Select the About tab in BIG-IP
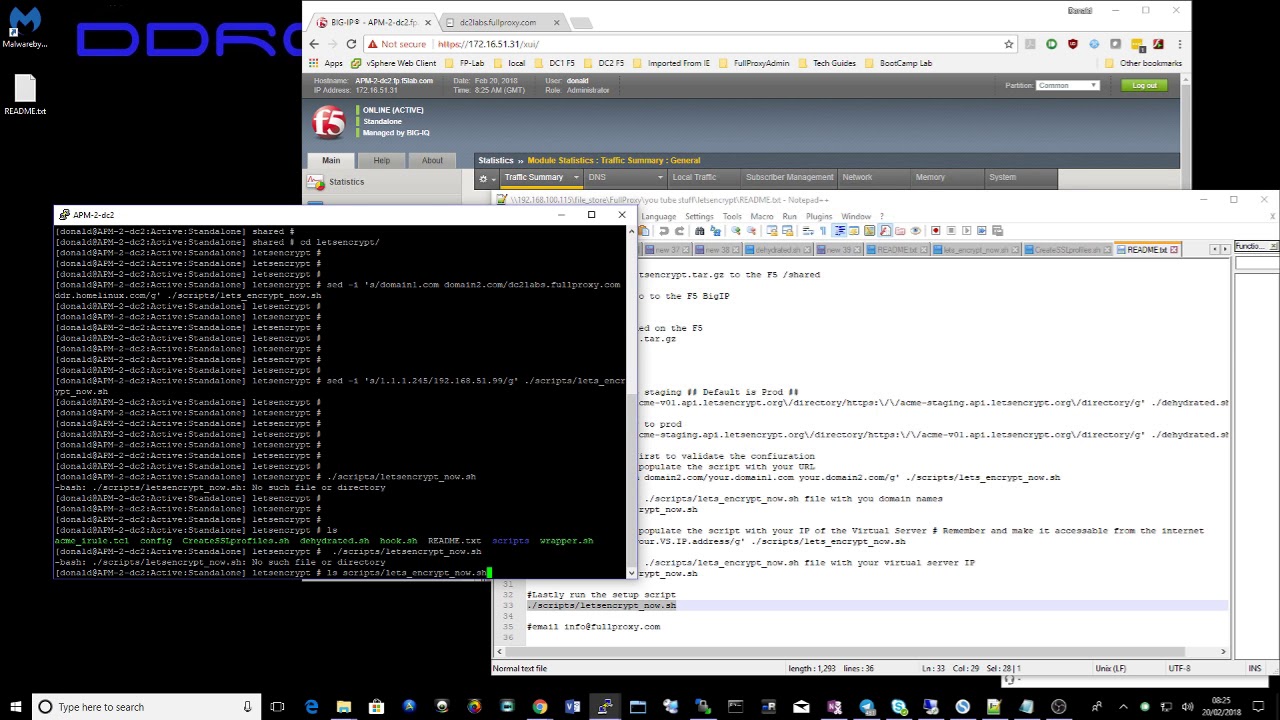 click(432, 160)
